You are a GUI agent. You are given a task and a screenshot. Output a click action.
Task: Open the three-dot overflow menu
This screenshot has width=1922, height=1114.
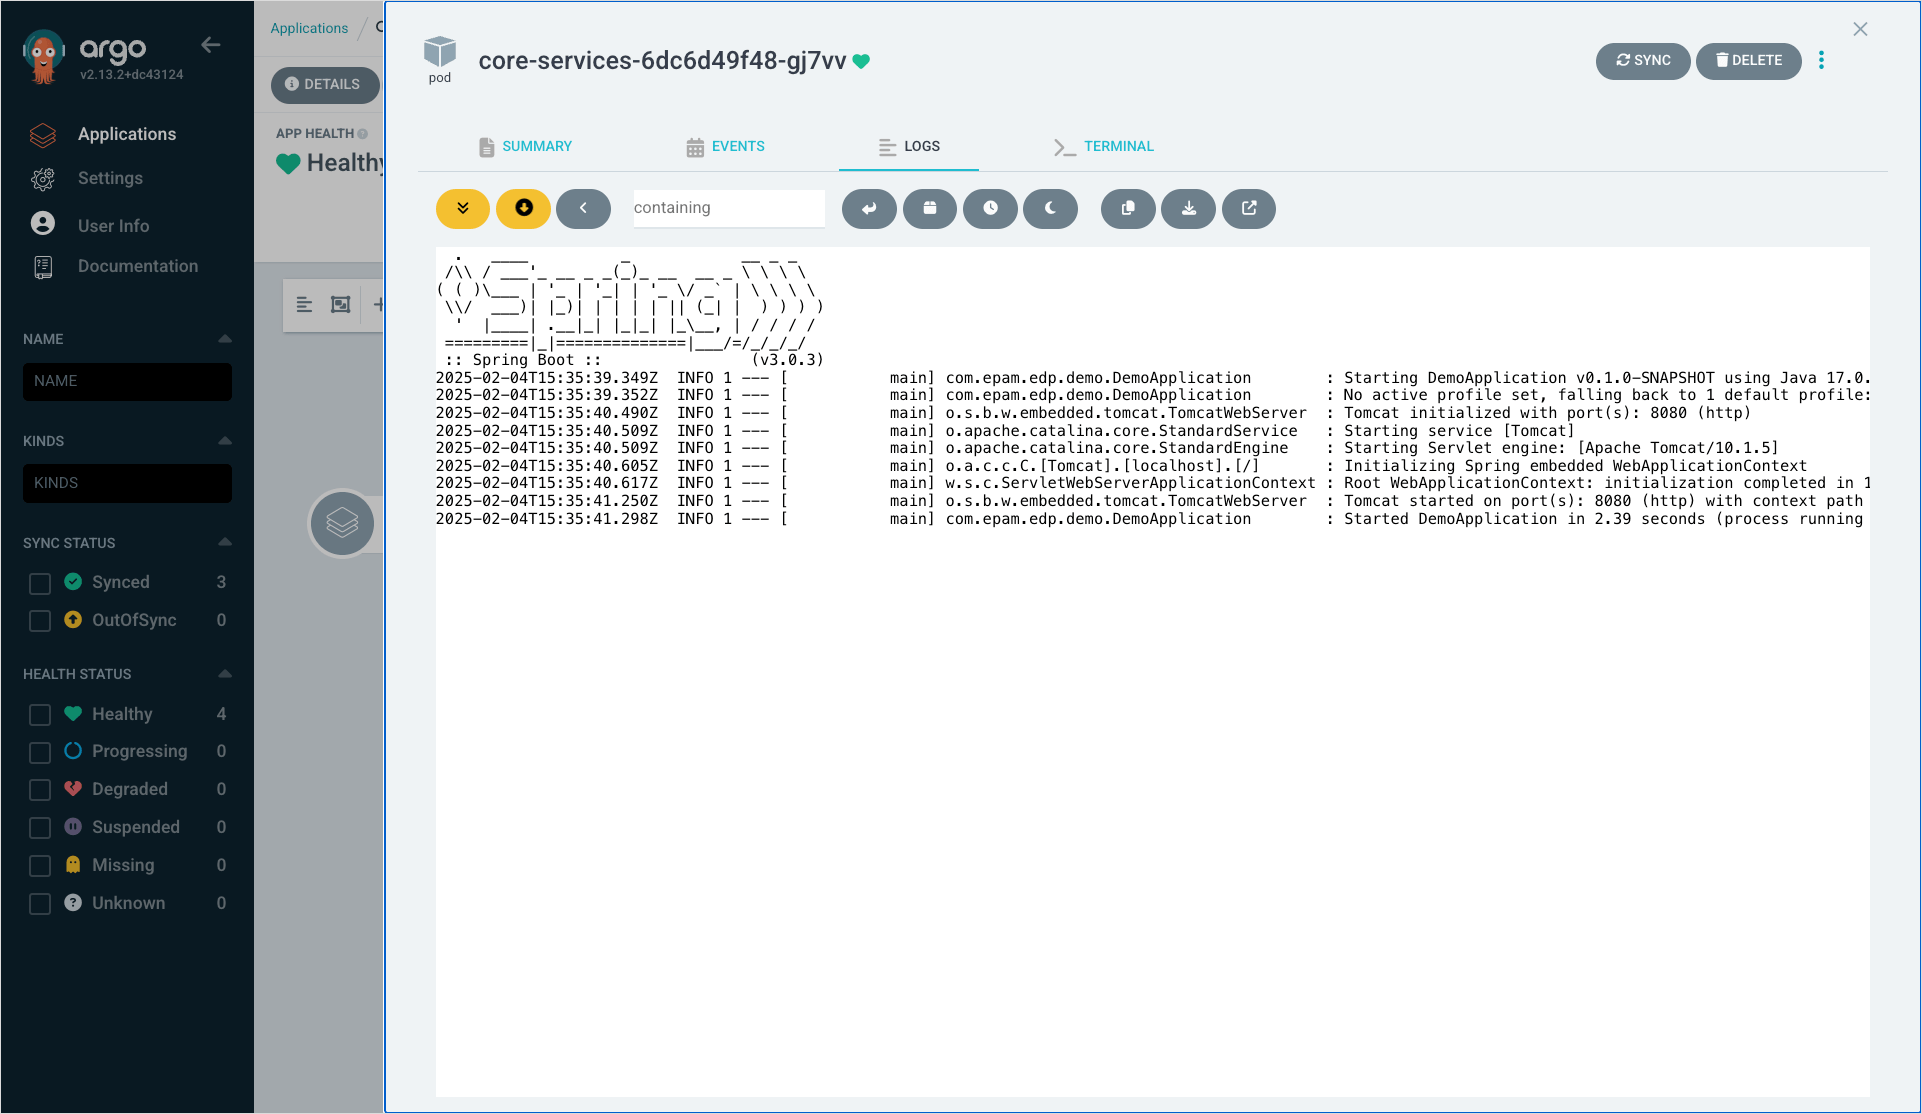click(1822, 60)
